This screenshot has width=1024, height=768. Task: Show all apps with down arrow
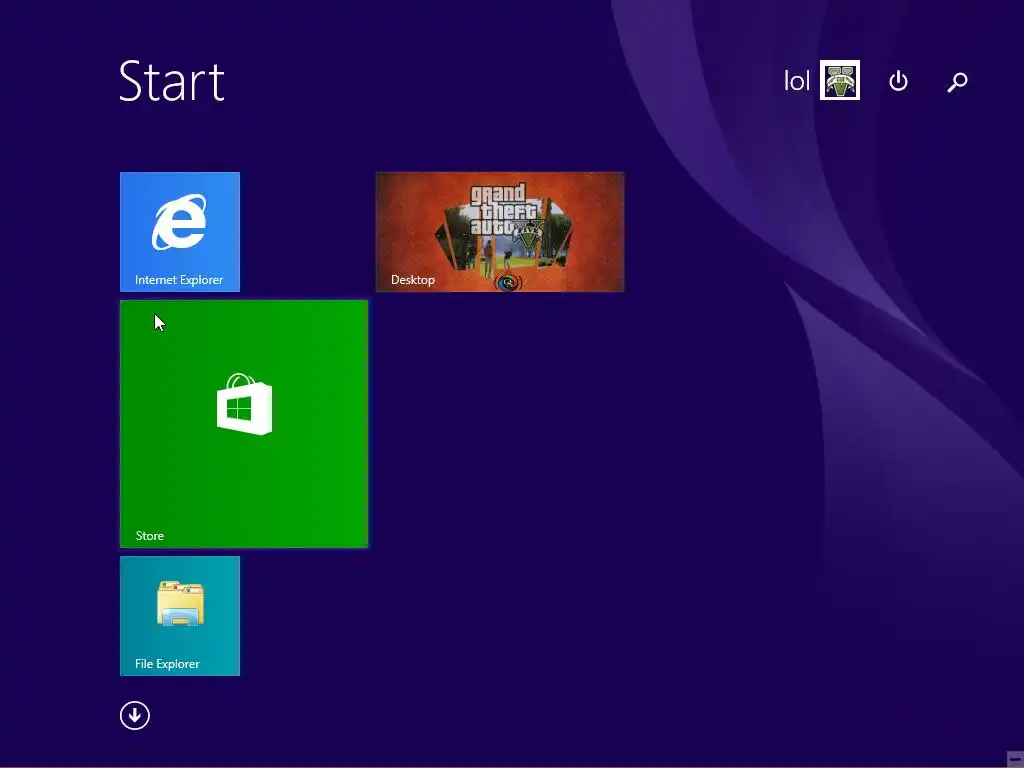pos(135,716)
